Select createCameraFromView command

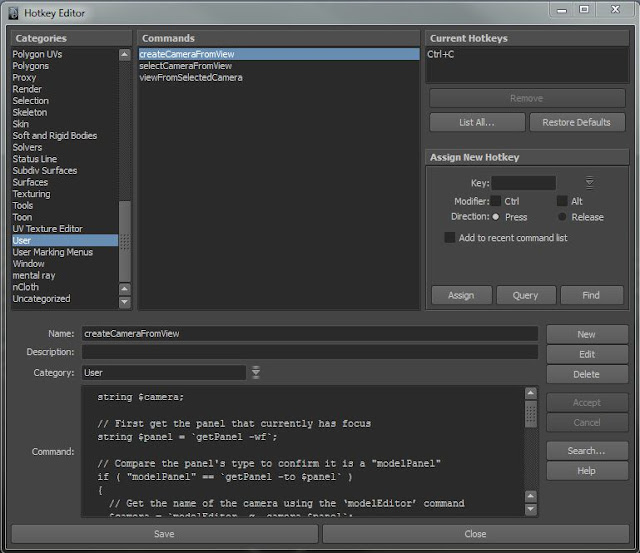pyautogui.click(x=279, y=54)
